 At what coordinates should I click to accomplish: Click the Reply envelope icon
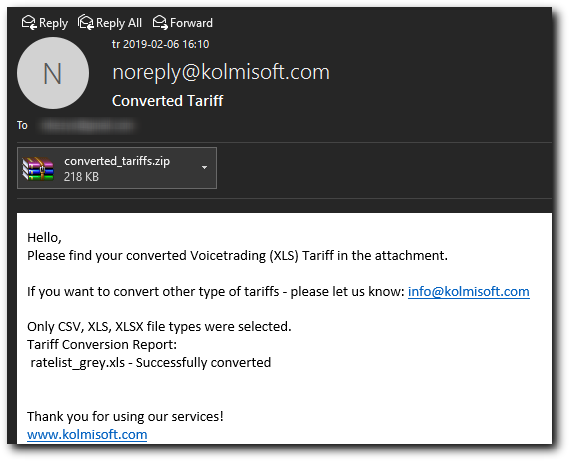click(29, 23)
